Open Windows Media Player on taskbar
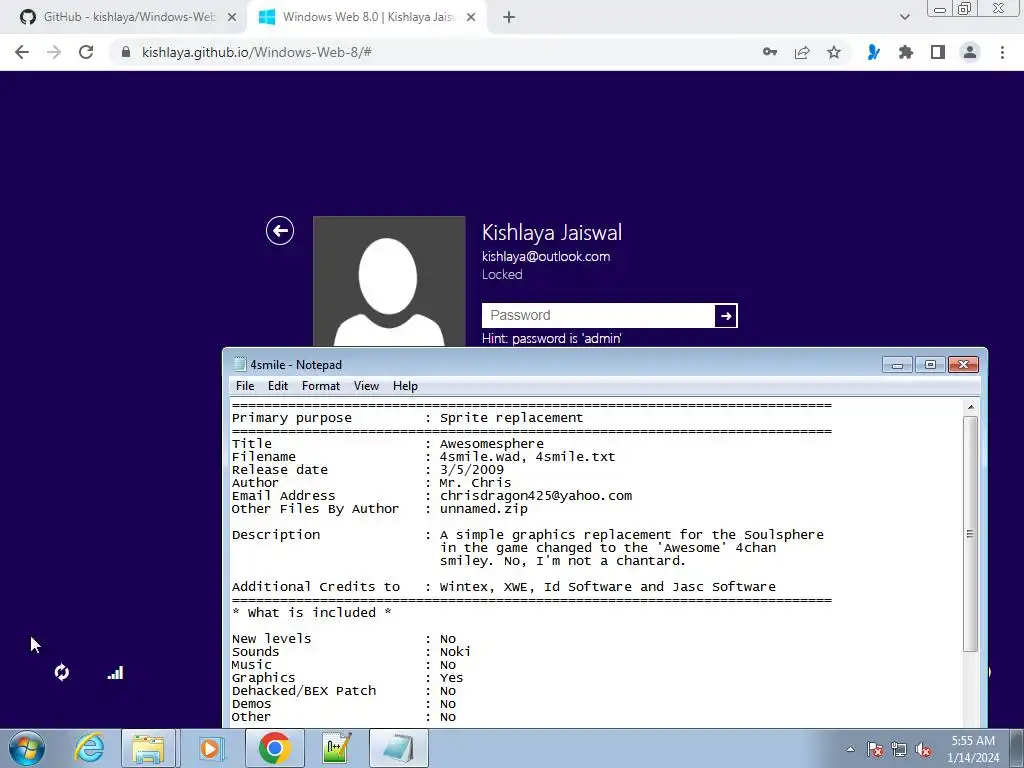The height and width of the screenshot is (768, 1024). click(x=210, y=748)
